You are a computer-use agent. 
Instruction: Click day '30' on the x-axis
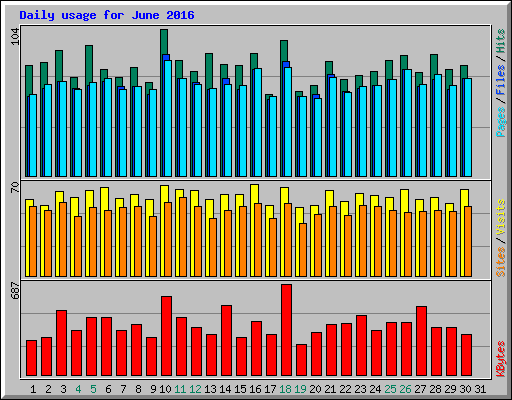[x=465, y=389]
